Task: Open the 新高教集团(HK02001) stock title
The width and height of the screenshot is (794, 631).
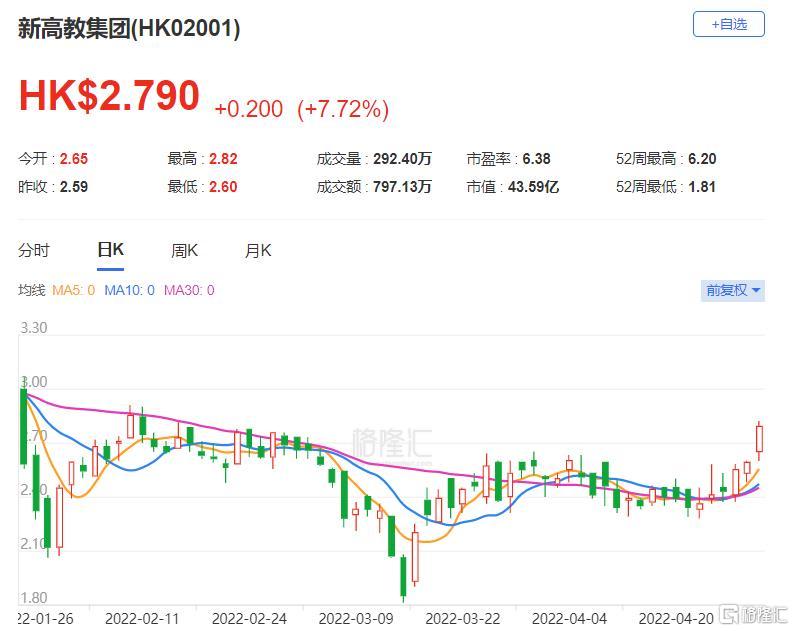Action: (x=129, y=28)
